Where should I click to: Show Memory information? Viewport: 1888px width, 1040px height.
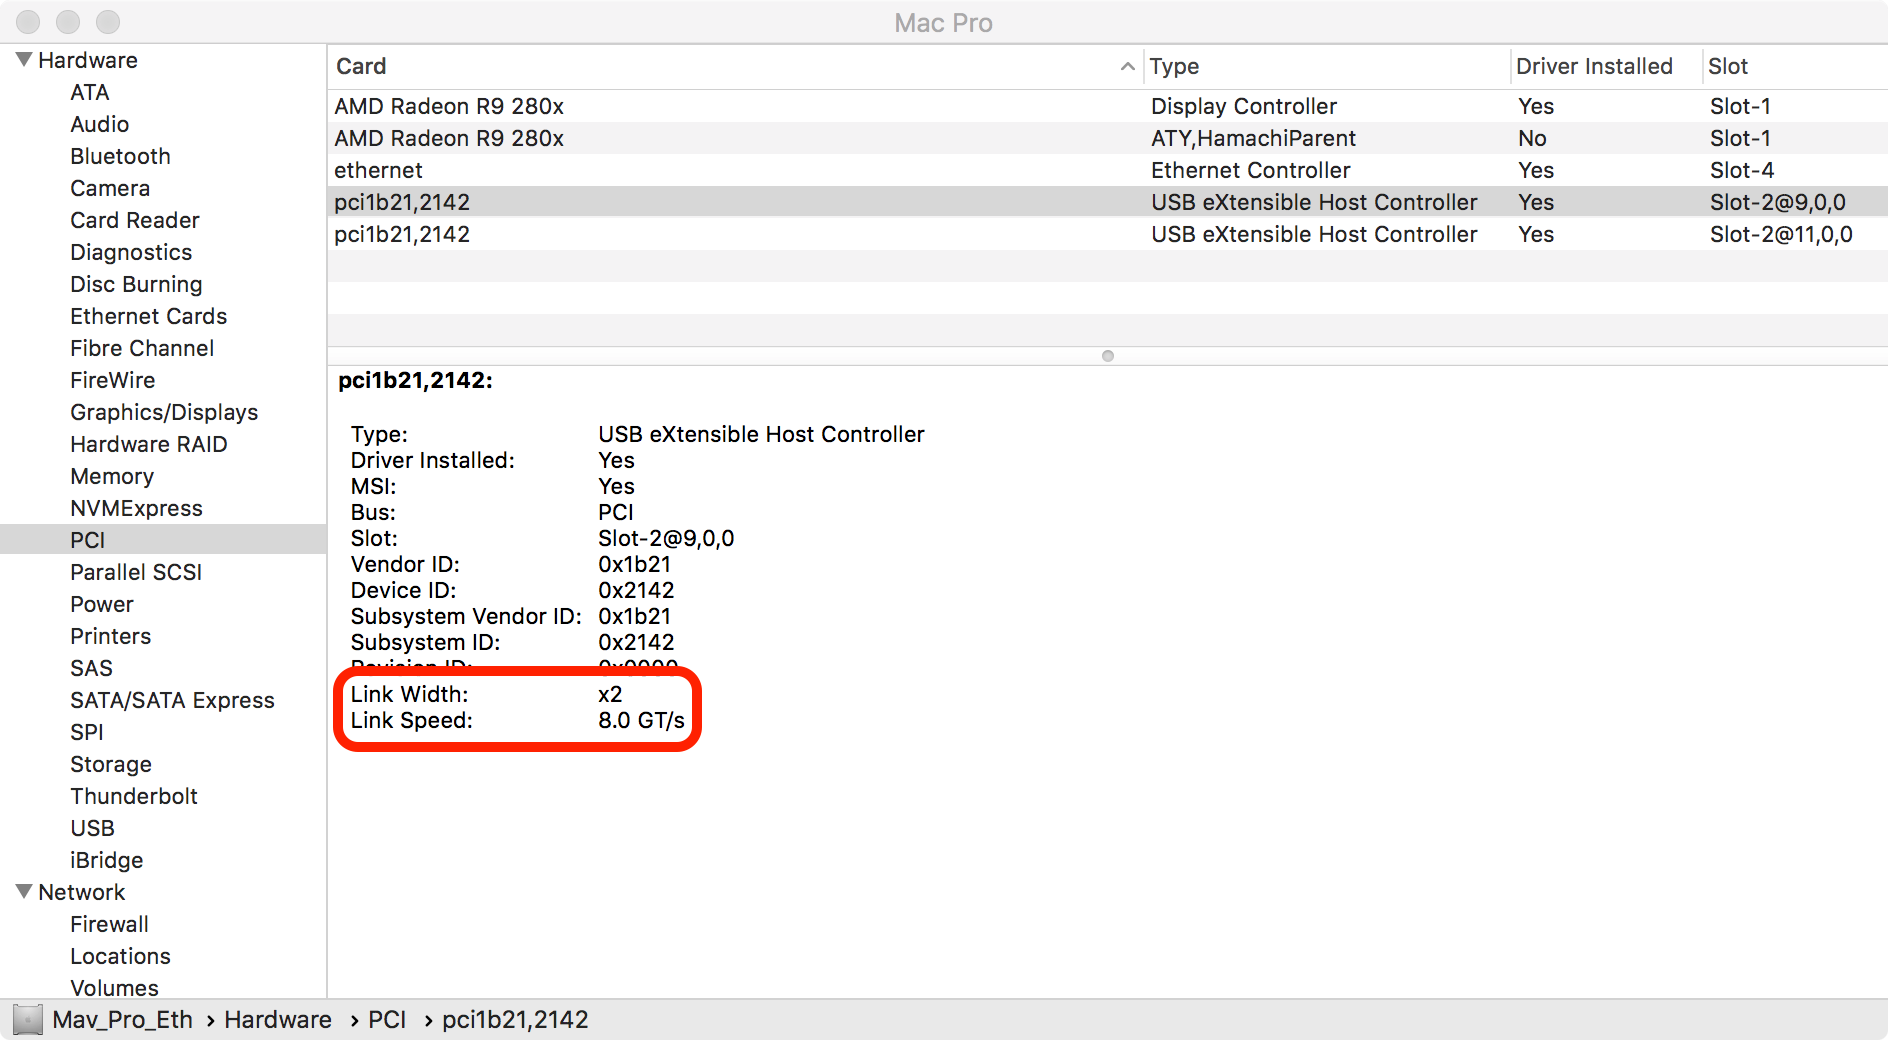pyautogui.click(x=112, y=476)
